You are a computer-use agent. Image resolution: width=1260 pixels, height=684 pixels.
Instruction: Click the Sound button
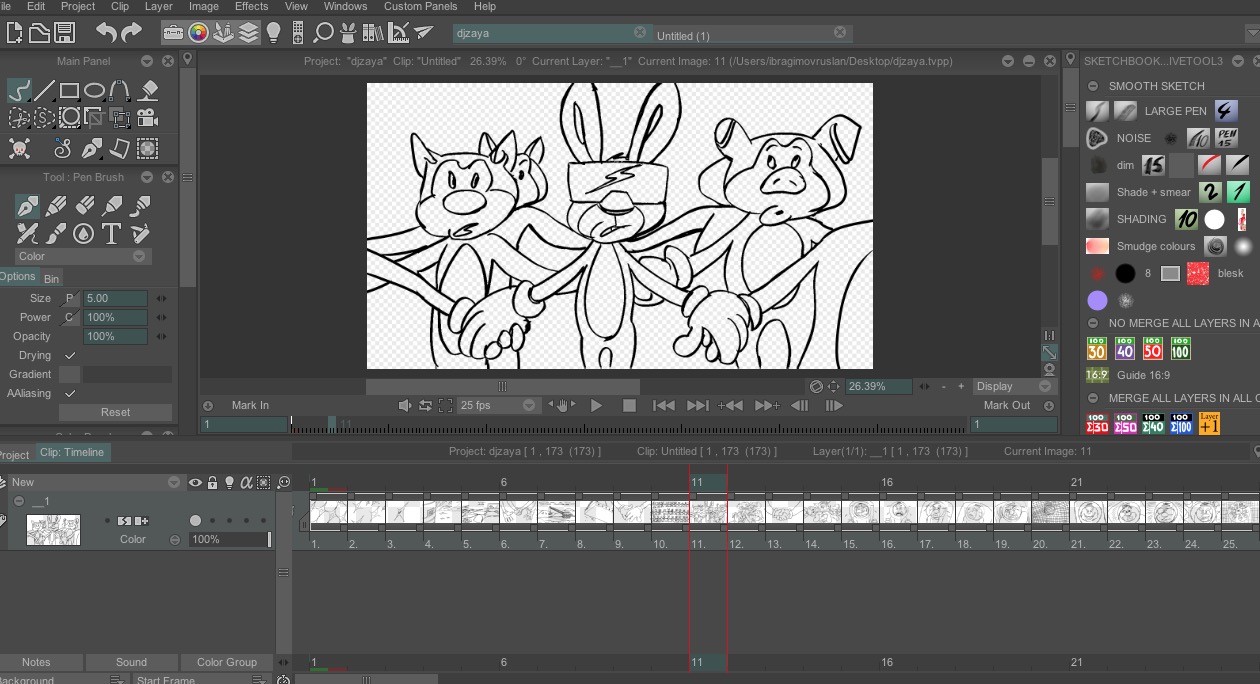pos(131,662)
